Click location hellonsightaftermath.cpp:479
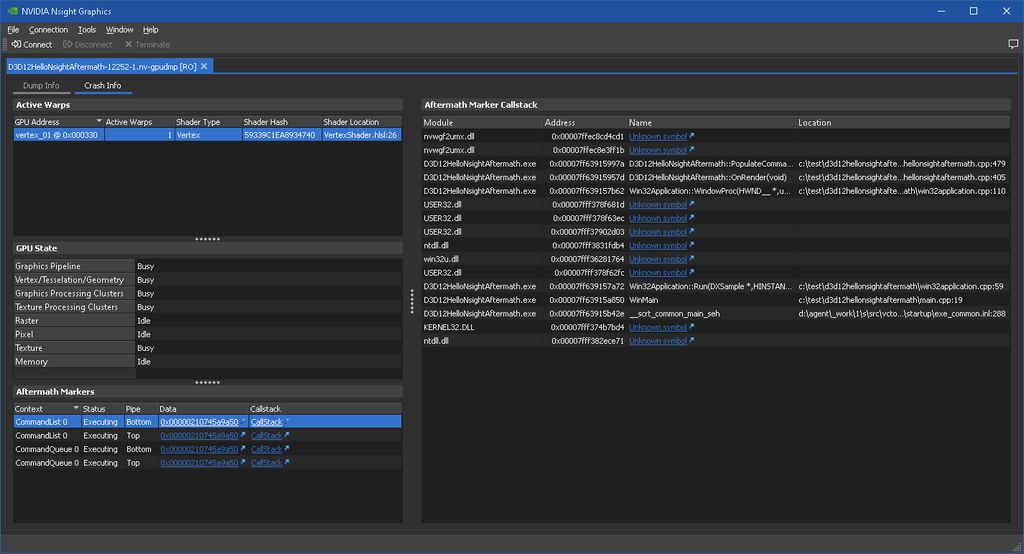The image size is (1024, 554). tap(902, 164)
